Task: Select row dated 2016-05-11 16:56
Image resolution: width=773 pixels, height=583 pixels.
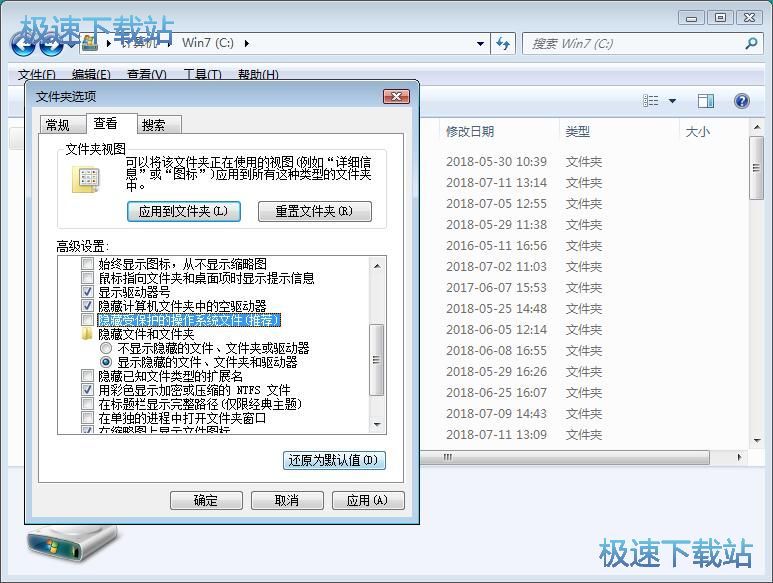Action: click(584, 245)
